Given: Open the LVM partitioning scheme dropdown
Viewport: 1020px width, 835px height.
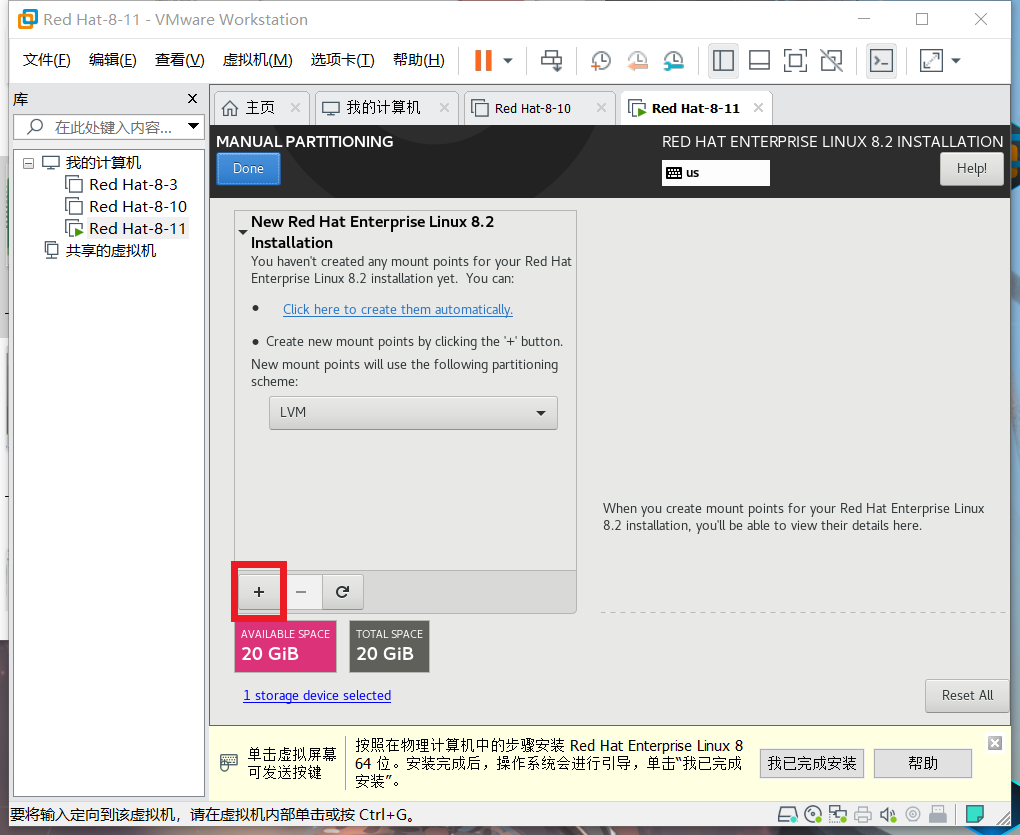Looking at the screenshot, I should click(413, 413).
